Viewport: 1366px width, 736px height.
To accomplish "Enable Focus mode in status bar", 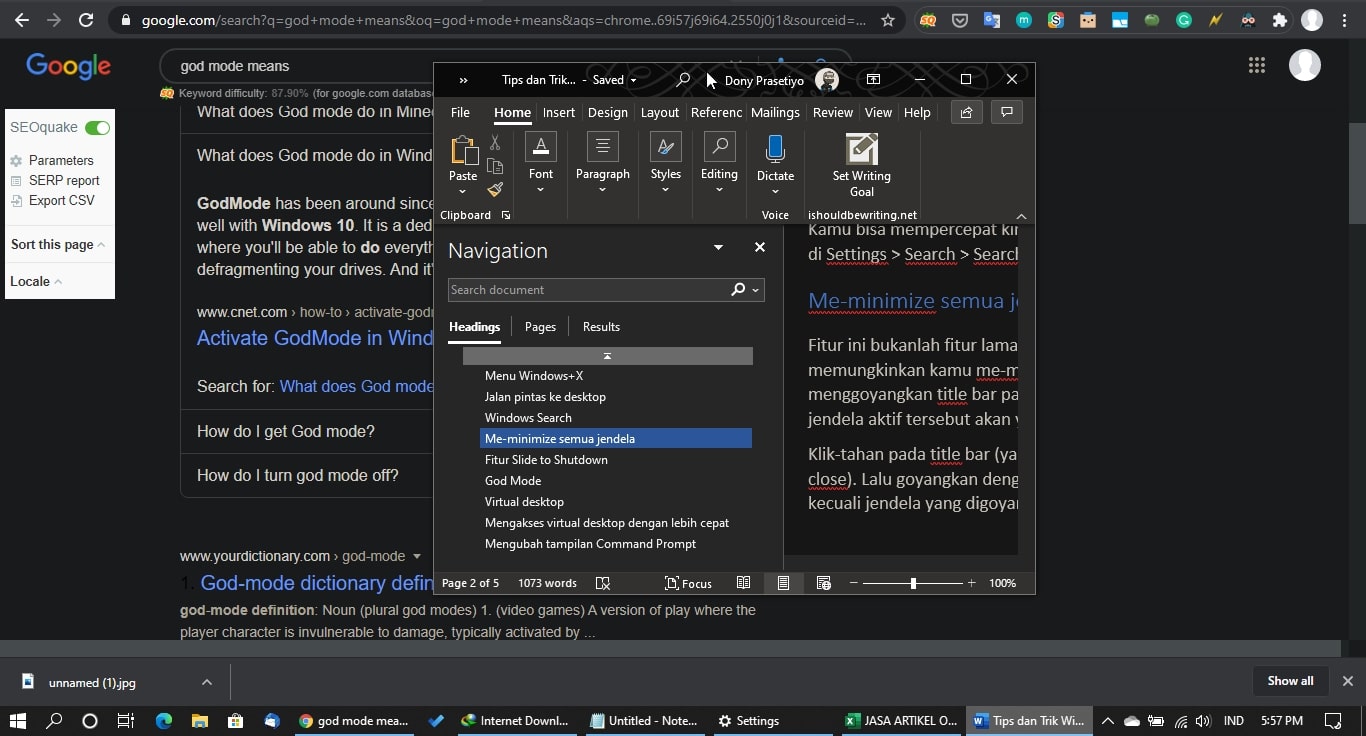I will click(688, 583).
